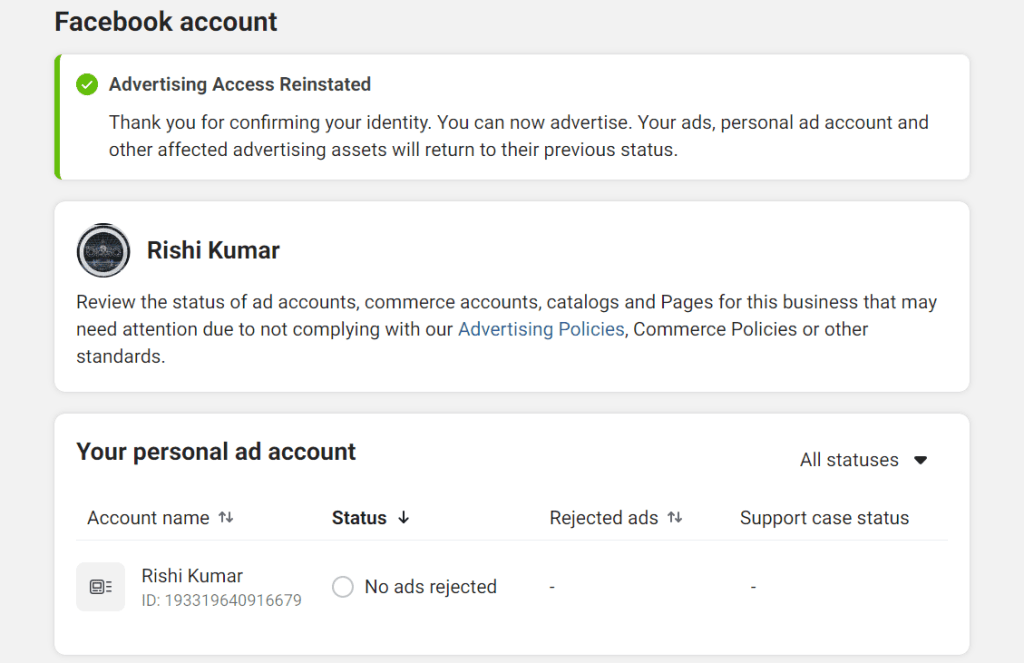Select the ad account card icon in table row
Screen dimensions: 1024x663
[100, 587]
